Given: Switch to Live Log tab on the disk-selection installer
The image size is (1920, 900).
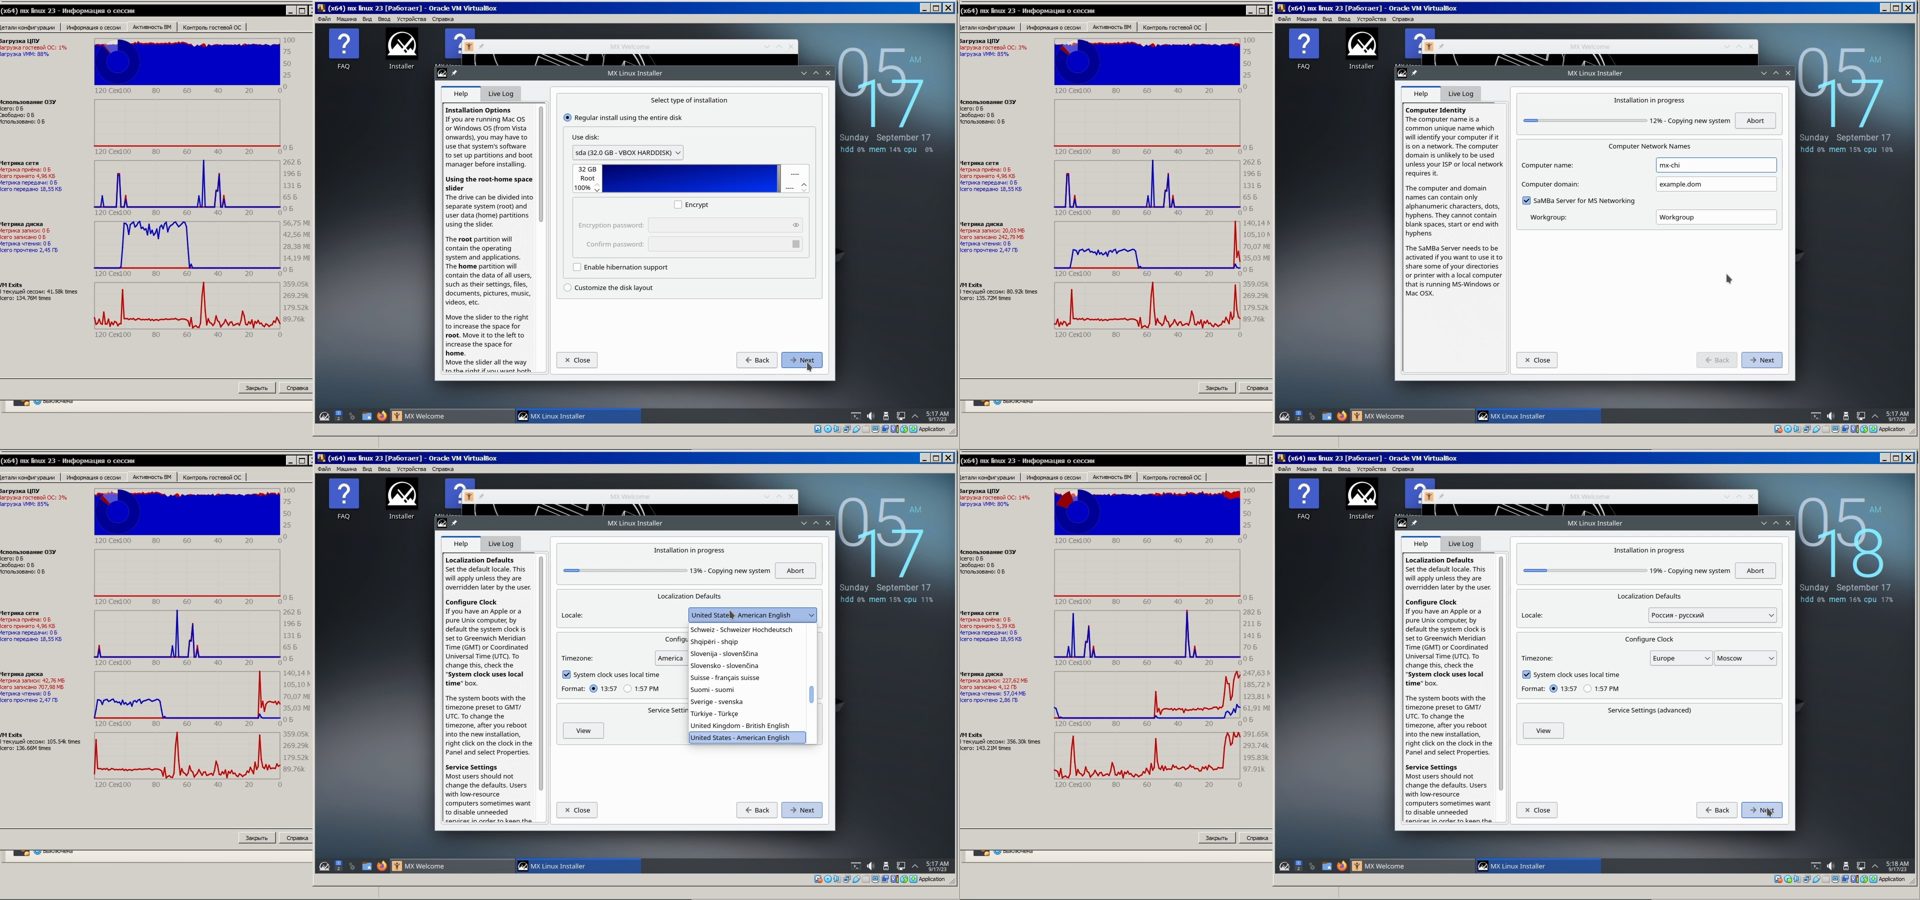Looking at the screenshot, I should click(501, 94).
